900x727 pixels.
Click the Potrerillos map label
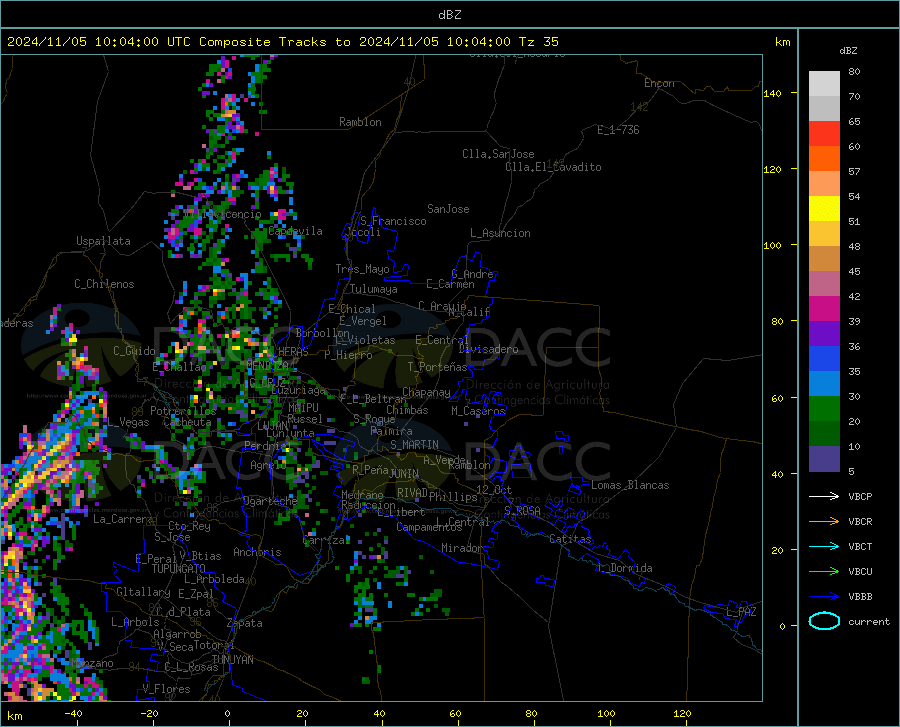coord(183,411)
